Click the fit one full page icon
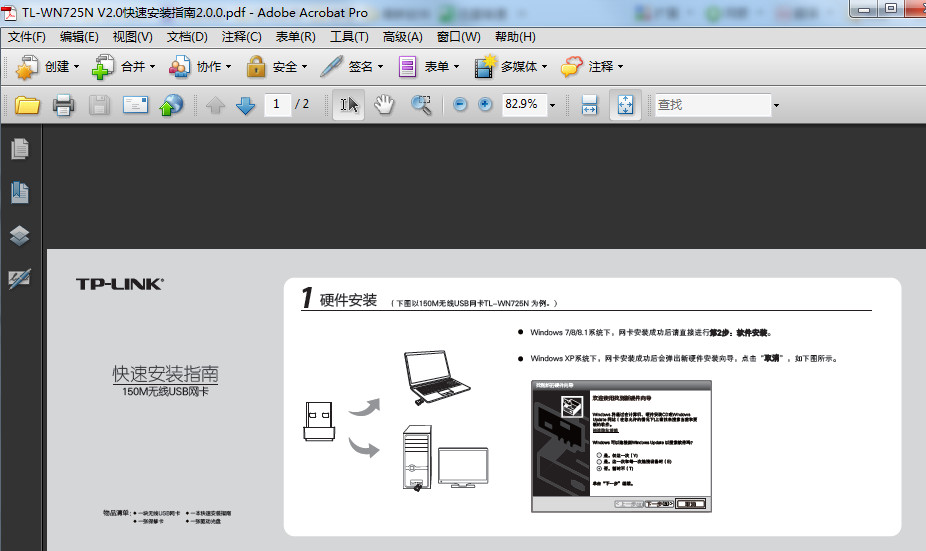This screenshot has height=551, width=926. tap(625, 105)
